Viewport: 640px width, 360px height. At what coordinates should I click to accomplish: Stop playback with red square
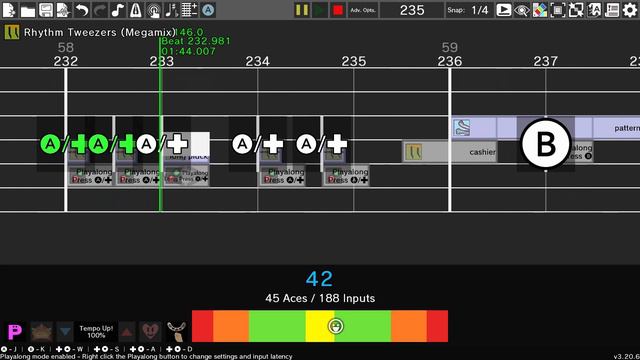(338, 10)
